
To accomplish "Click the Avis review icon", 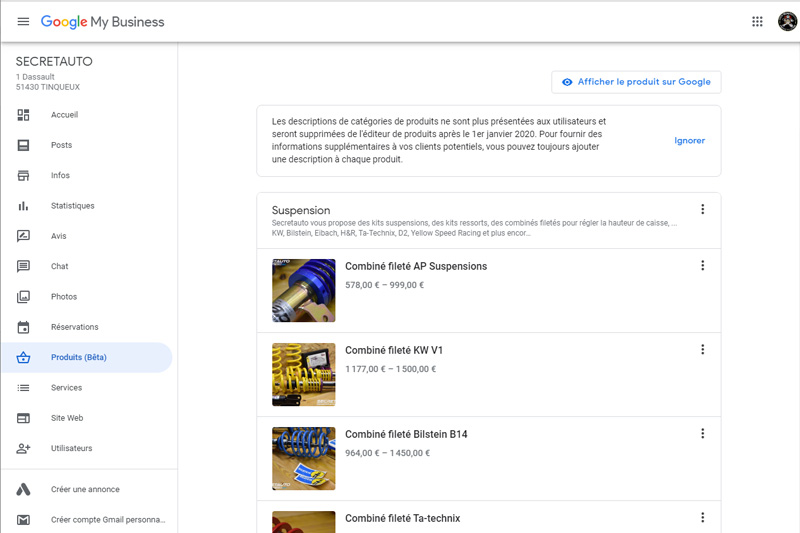I will pos(23,236).
